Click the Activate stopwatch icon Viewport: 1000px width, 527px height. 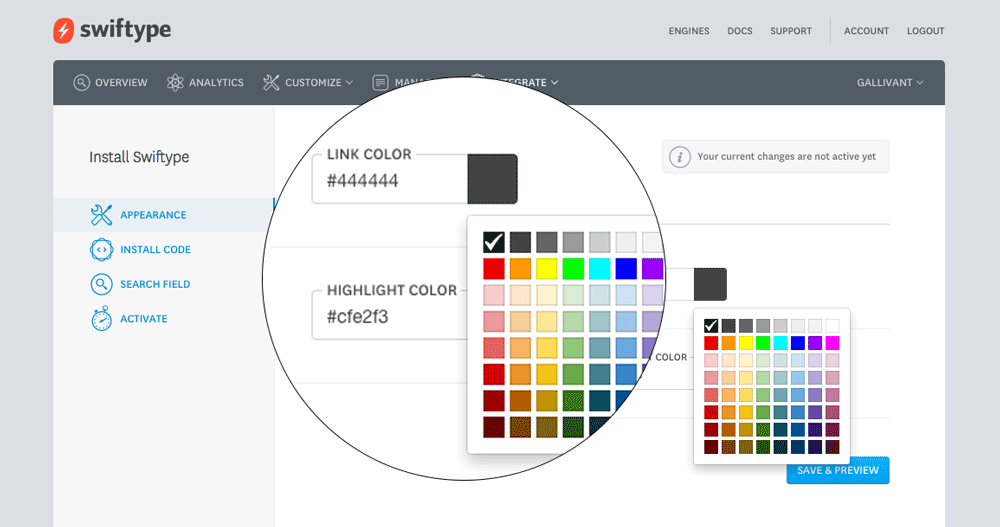click(x=101, y=319)
